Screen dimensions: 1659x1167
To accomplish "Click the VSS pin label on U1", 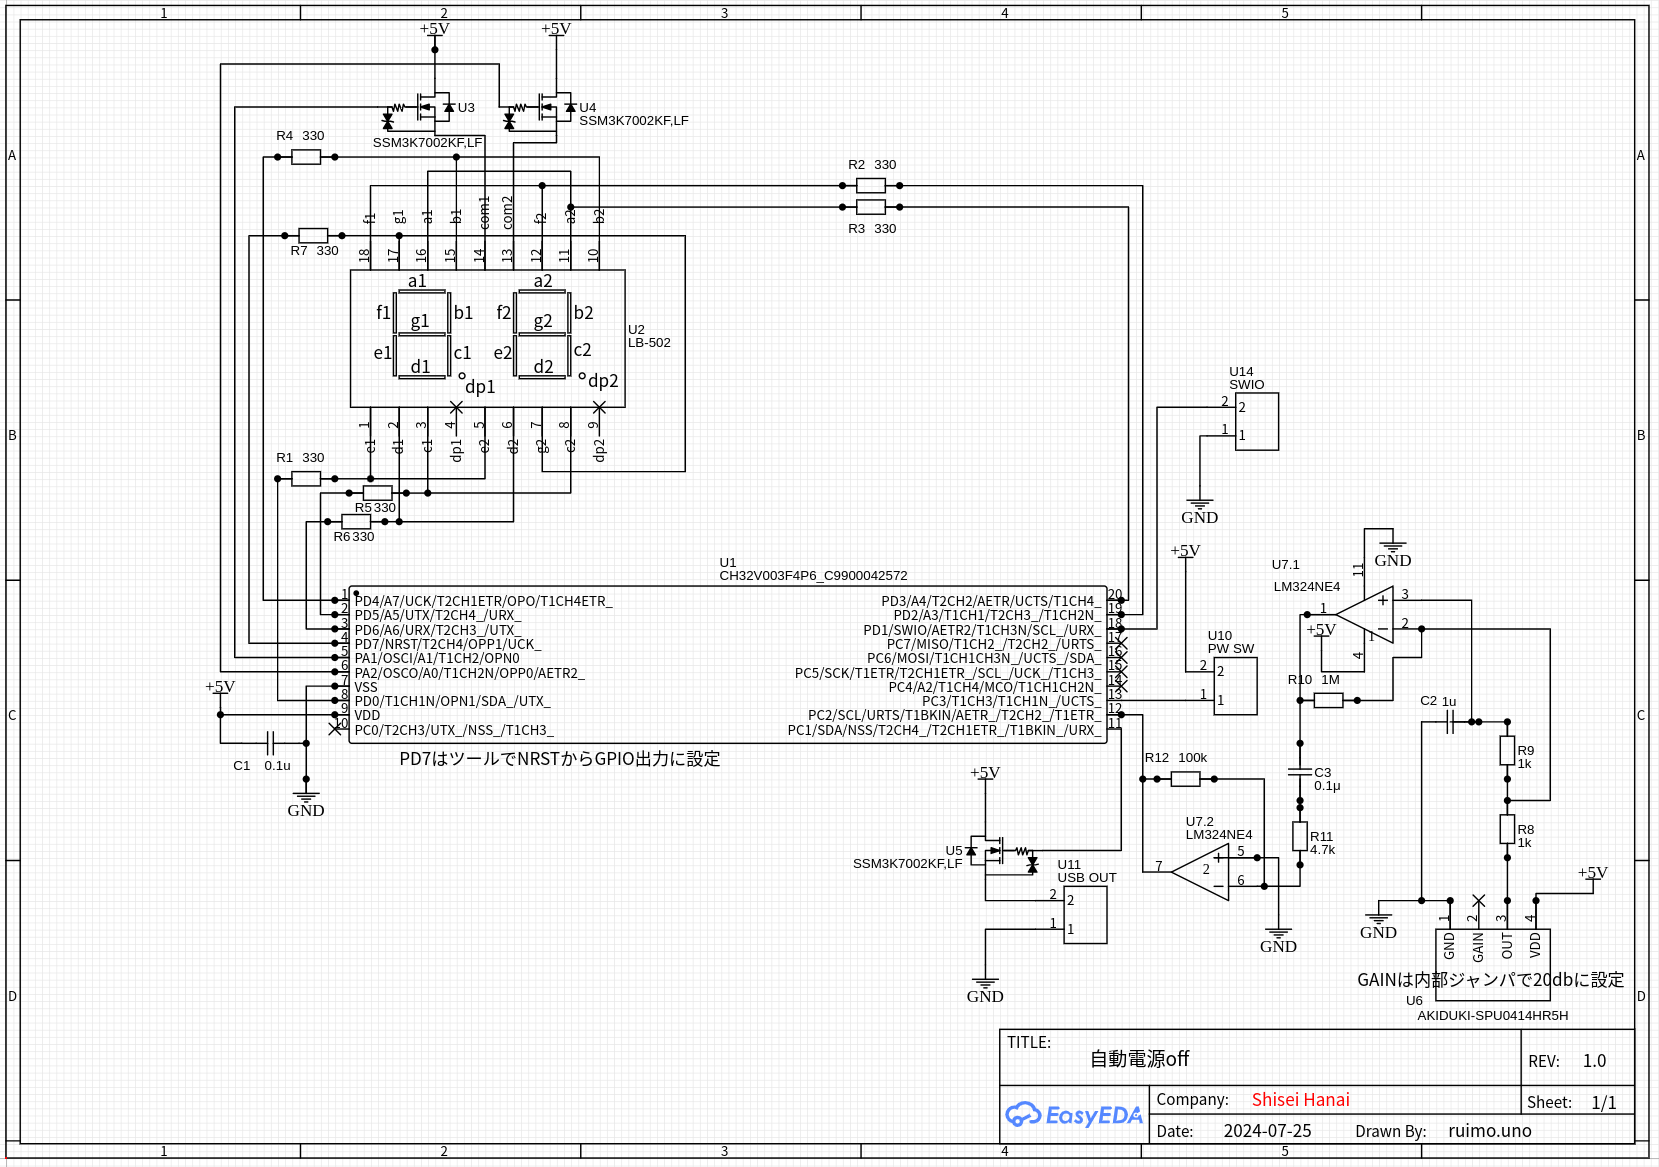I will (x=366, y=687).
